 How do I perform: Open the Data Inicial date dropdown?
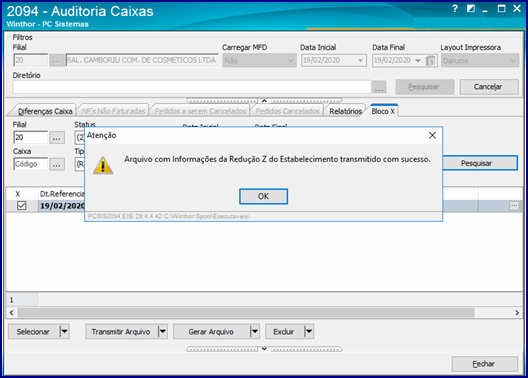[360, 61]
